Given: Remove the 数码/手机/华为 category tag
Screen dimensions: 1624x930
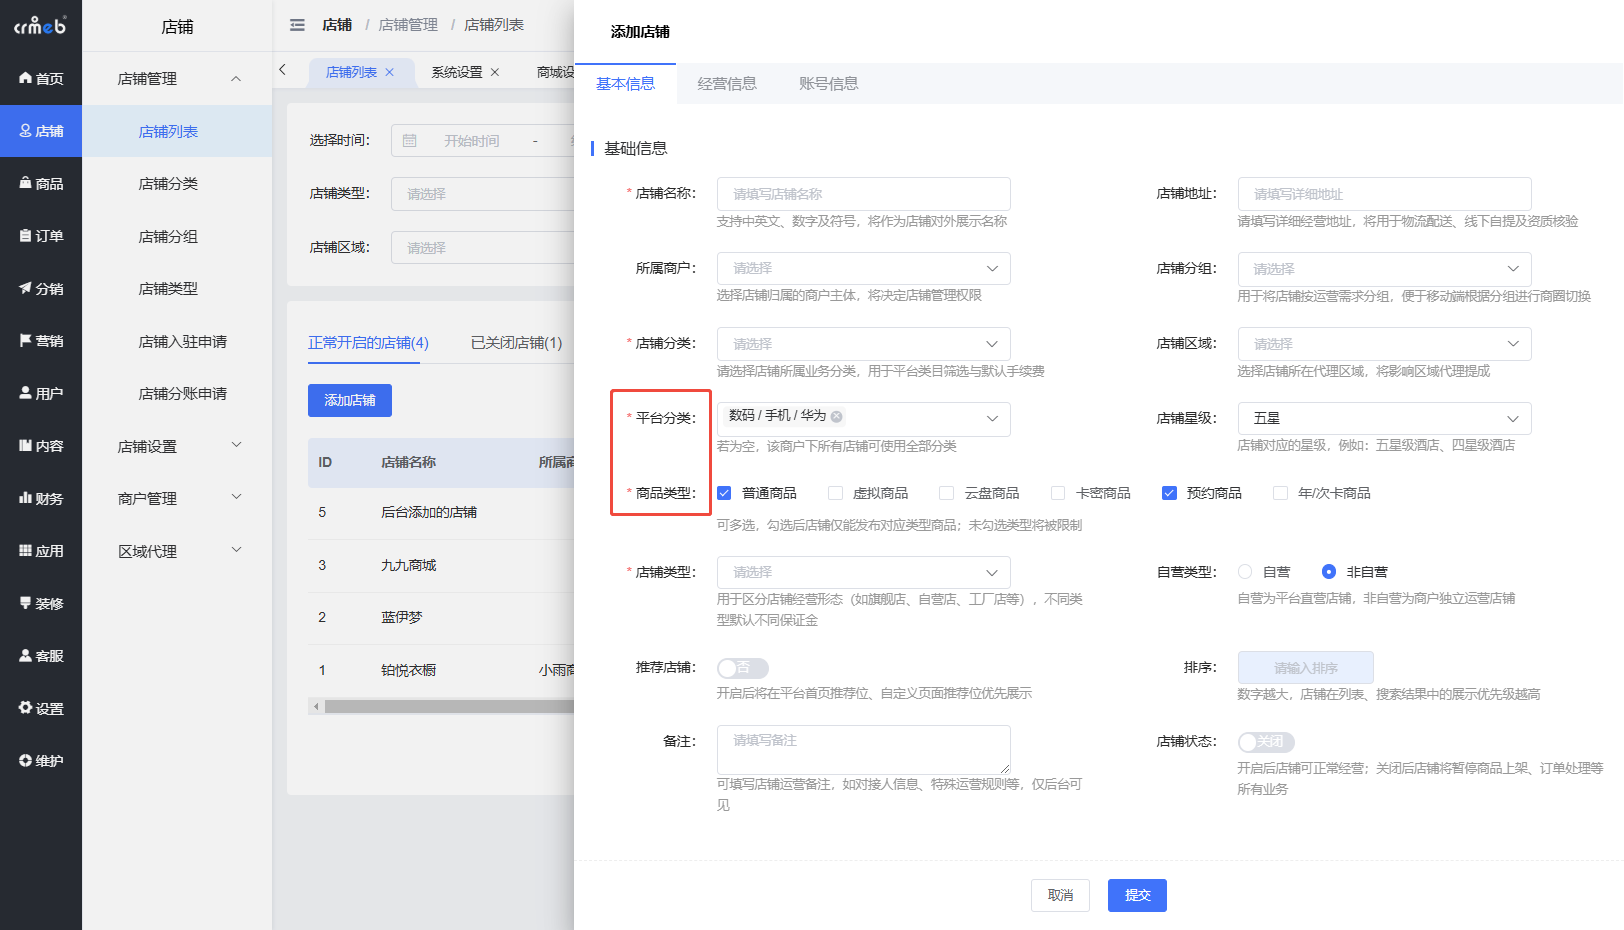Looking at the screenshot, I should pyautogui.click(x=836, y=416).
